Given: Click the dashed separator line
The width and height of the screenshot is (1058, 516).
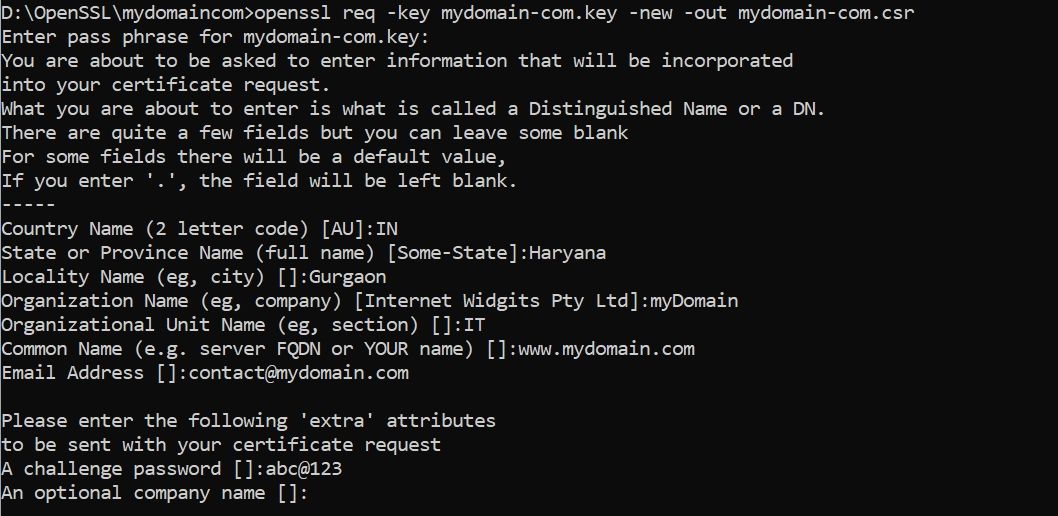Looking at the screenshot, I should click(x=28, y=204).
